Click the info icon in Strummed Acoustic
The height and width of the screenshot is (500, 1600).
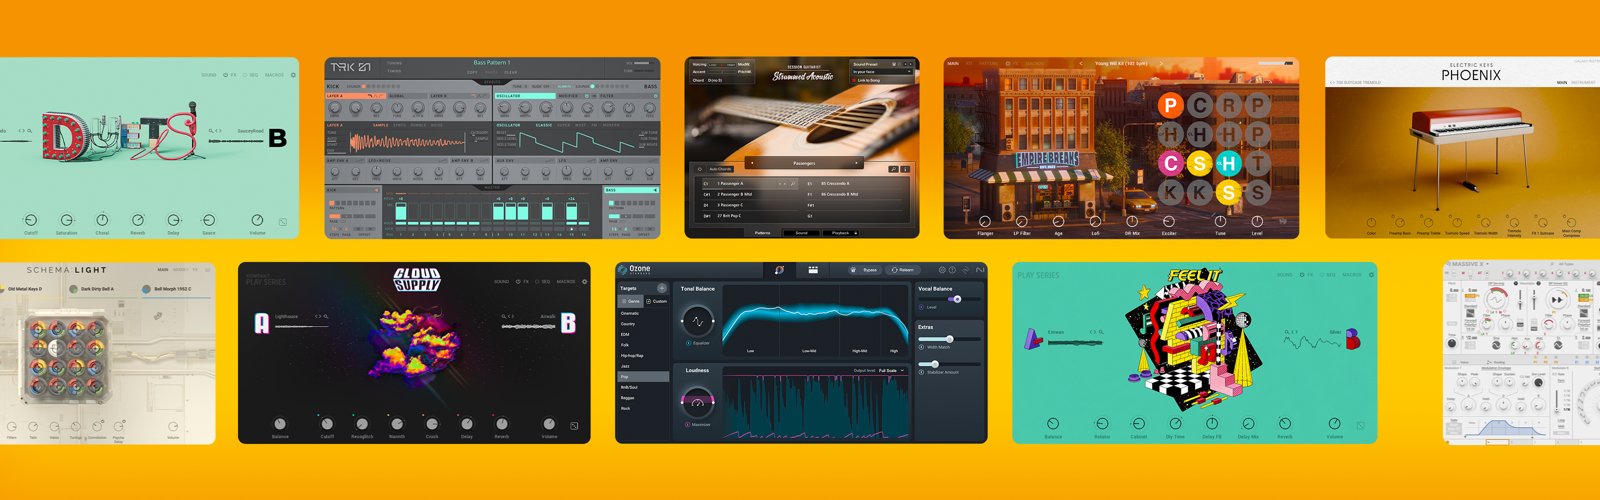click(905, 169)
